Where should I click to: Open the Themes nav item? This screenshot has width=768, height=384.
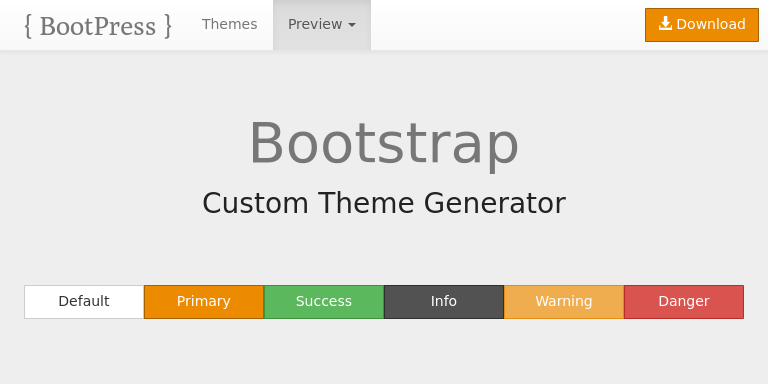pyautogui.click(x=230, y=24)
